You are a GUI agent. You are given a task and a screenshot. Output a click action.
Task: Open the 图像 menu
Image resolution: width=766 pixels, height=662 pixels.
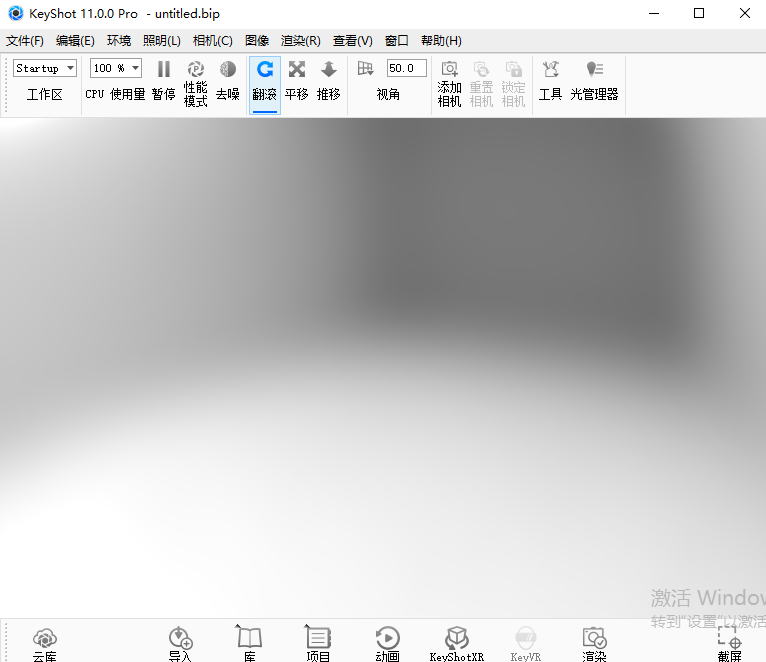257,41
